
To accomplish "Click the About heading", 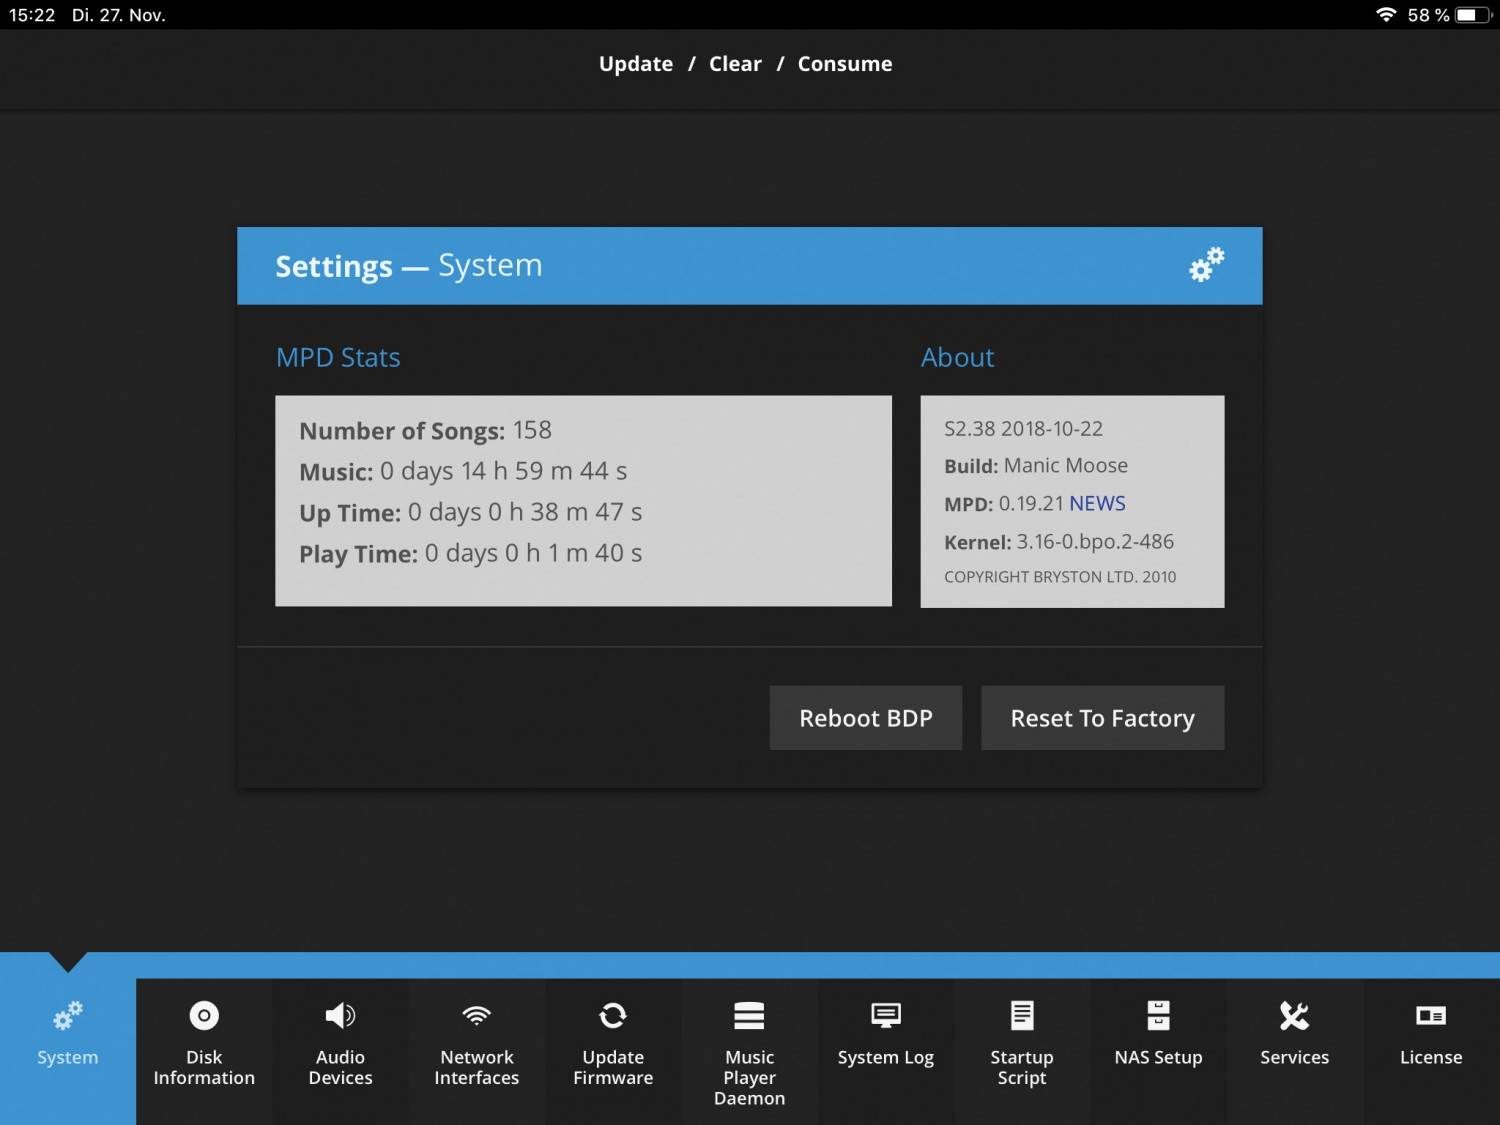I will [958, 358].
